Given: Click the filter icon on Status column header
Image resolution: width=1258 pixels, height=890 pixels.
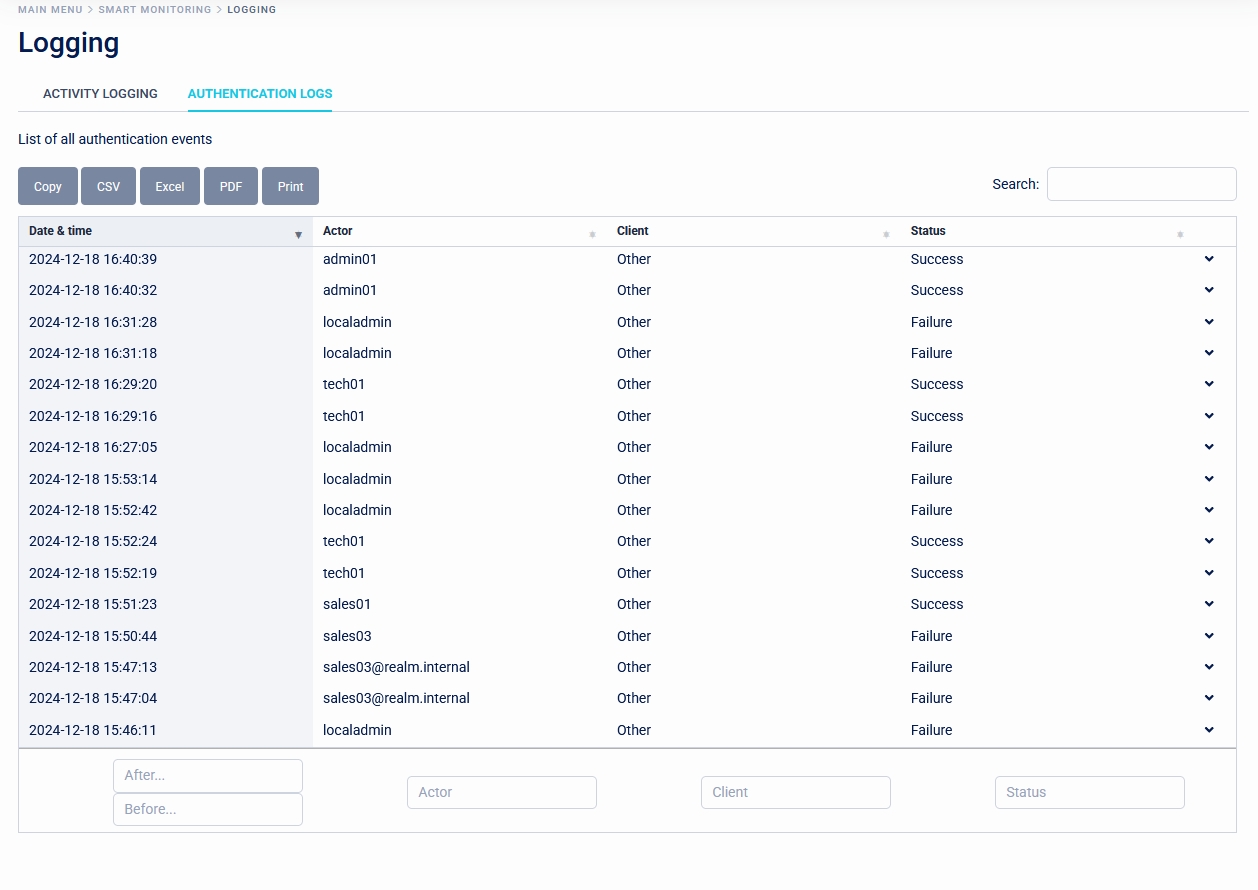Looking at the screenshot, I should click(1179, 233).
